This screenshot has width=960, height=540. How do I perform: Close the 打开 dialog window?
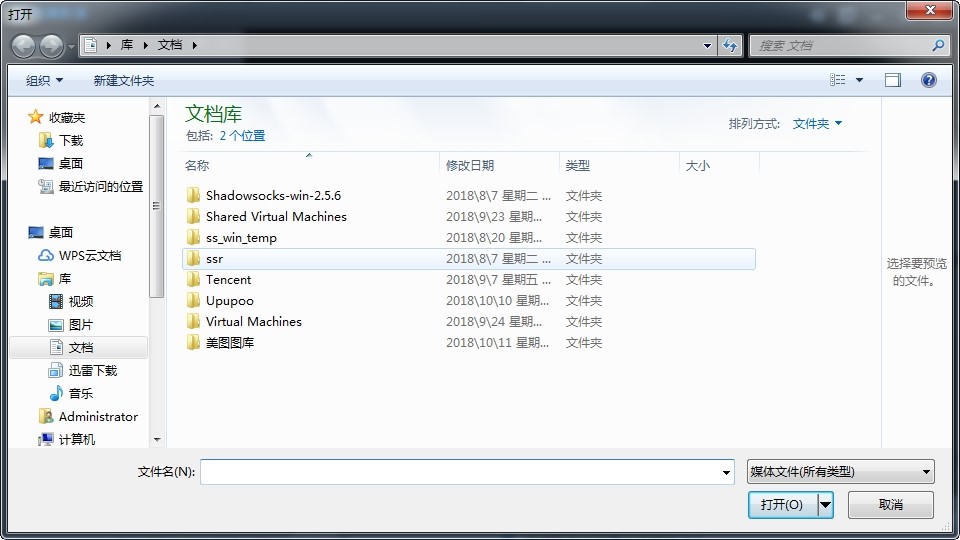pyautogui.click(x=929, y=10)
